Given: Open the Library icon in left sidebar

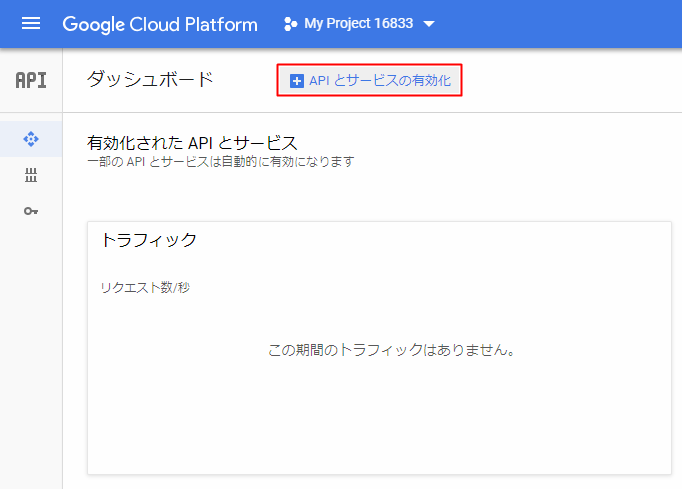Looking at the screenshot, I should [31, 175].
